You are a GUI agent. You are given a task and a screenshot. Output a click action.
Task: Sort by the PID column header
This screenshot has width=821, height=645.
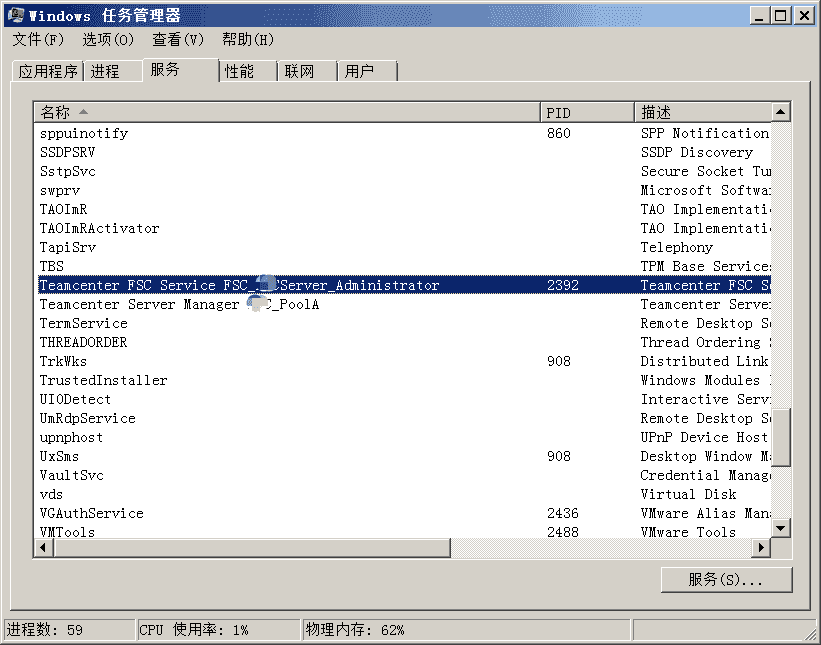click(587, 112)
